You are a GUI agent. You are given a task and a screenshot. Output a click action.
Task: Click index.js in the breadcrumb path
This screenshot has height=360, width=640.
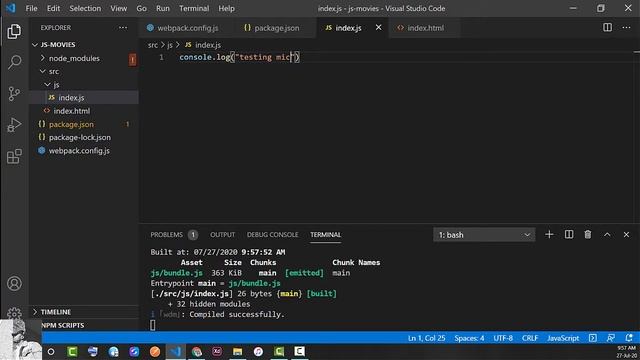coord(208,45)
